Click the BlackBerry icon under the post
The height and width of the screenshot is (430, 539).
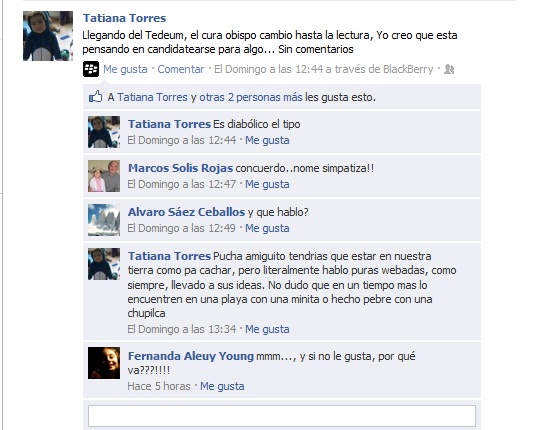click(x=91, y=69)
